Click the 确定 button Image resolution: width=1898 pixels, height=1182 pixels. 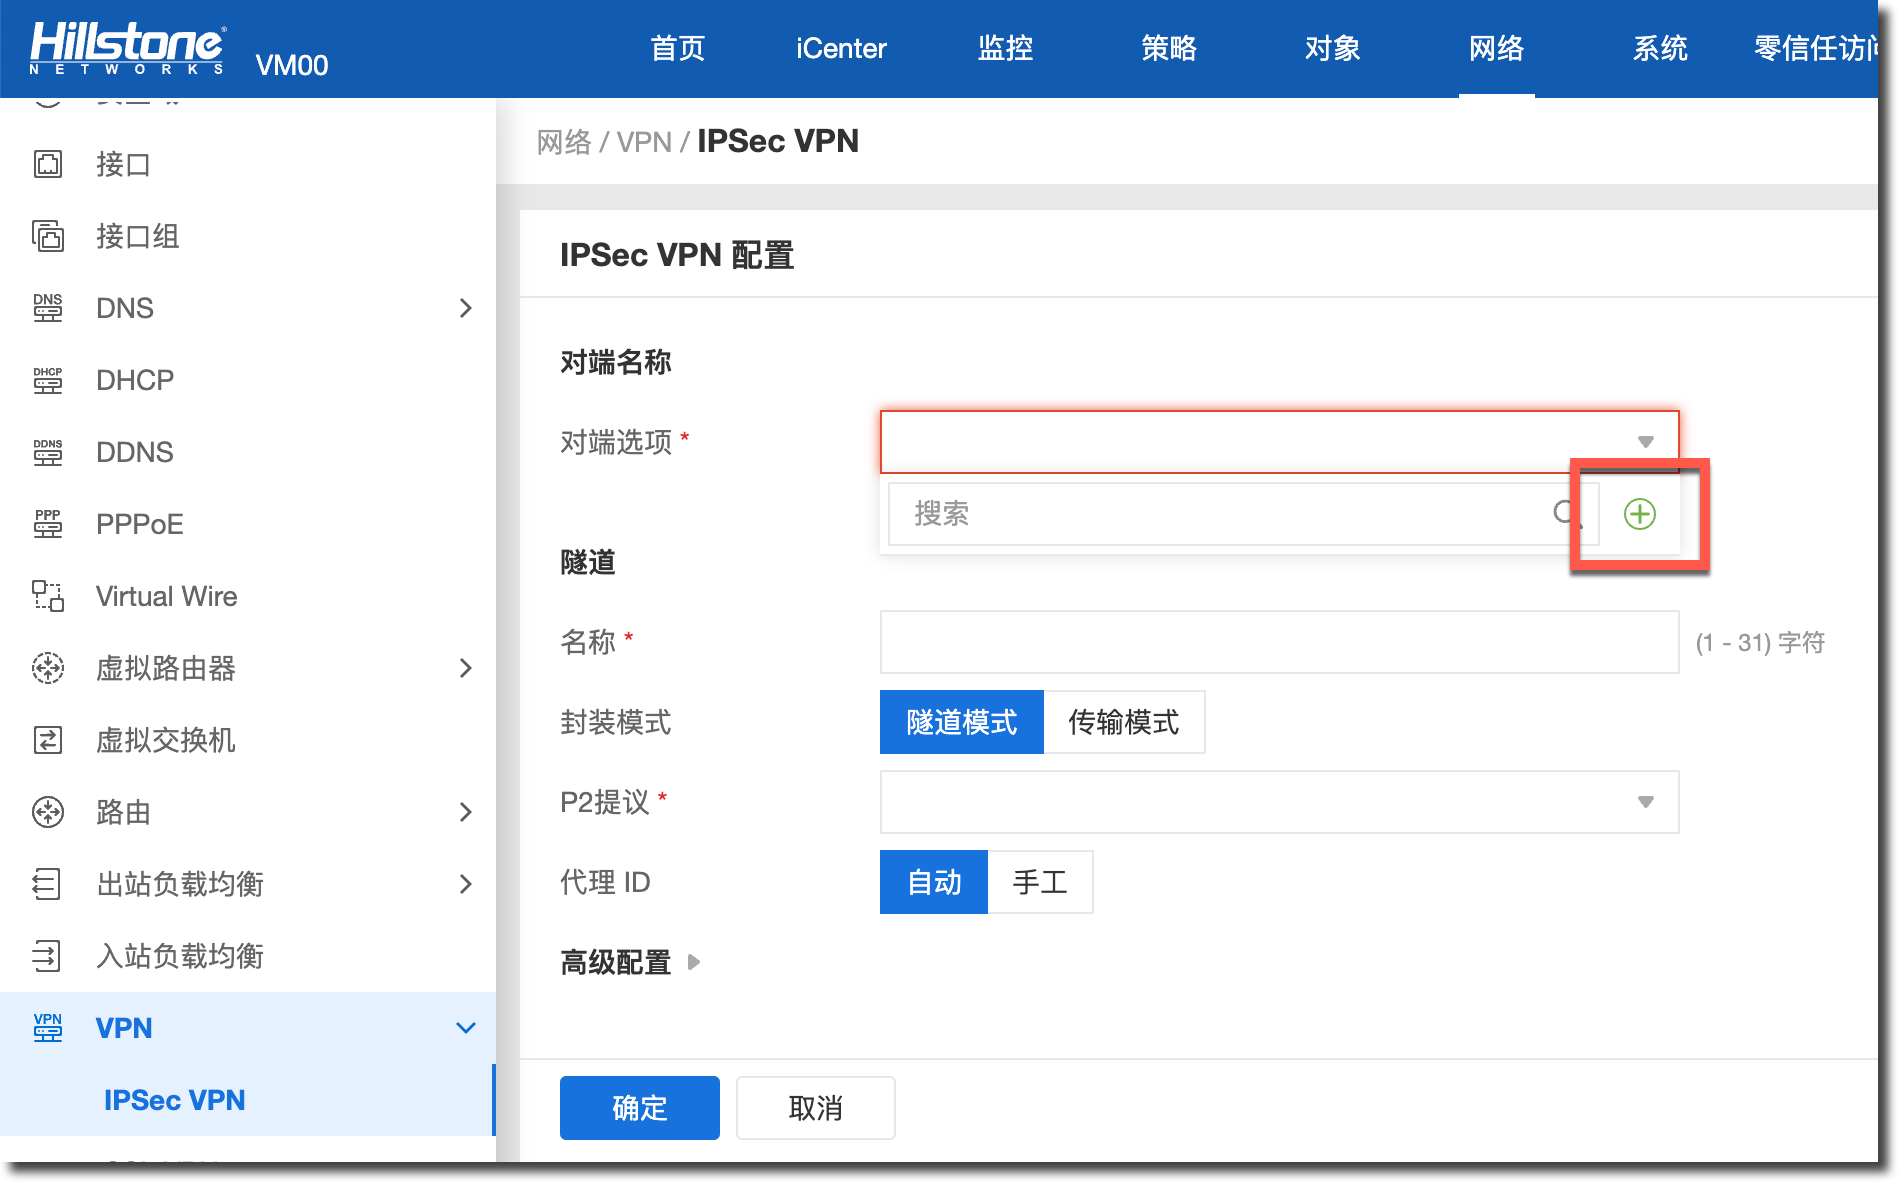(639, 1108)
